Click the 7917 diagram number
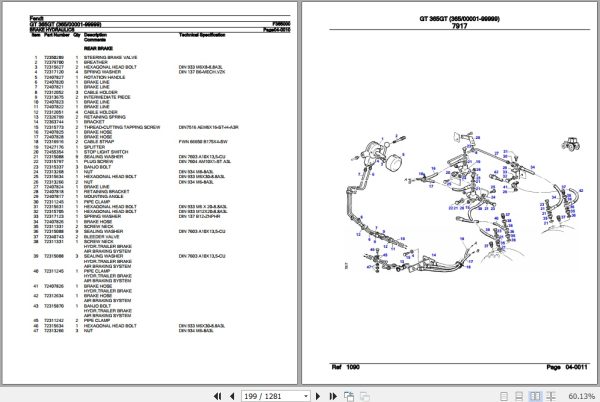Viewport: 600px width, 402px height. [x=459, y=26]
